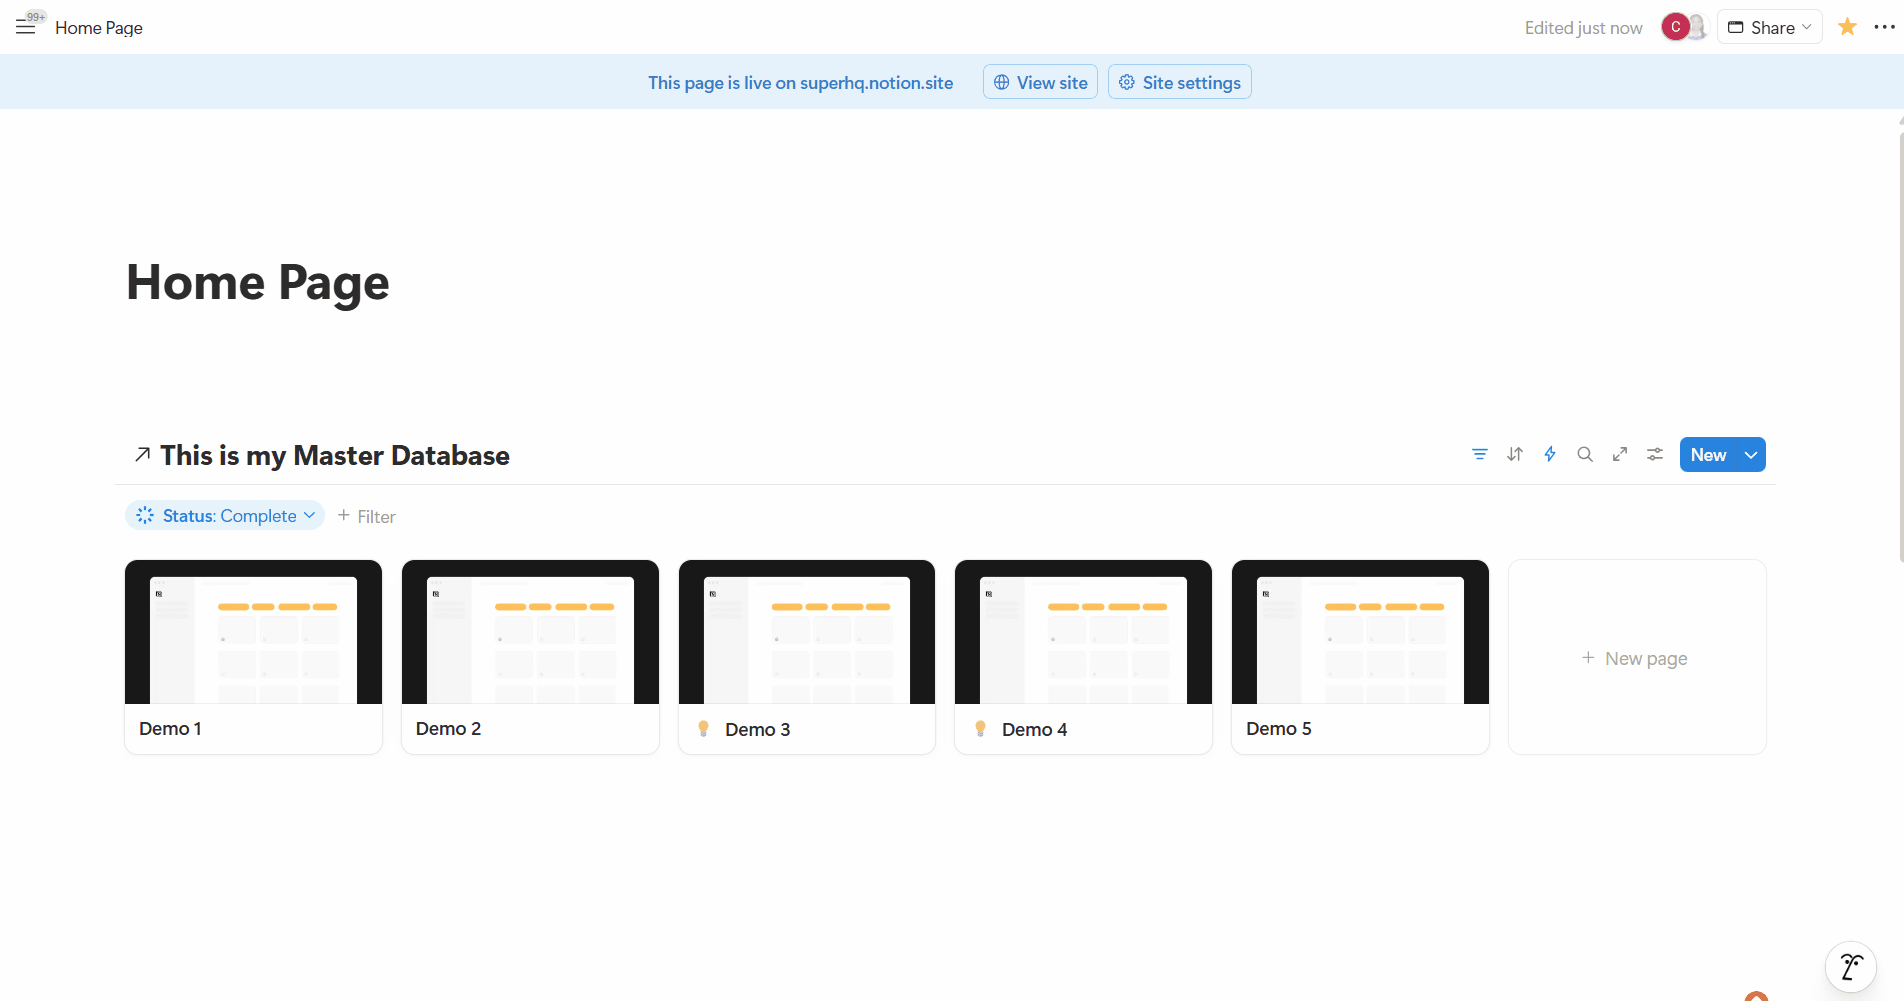Click the + New page card

coord(1637,657)
